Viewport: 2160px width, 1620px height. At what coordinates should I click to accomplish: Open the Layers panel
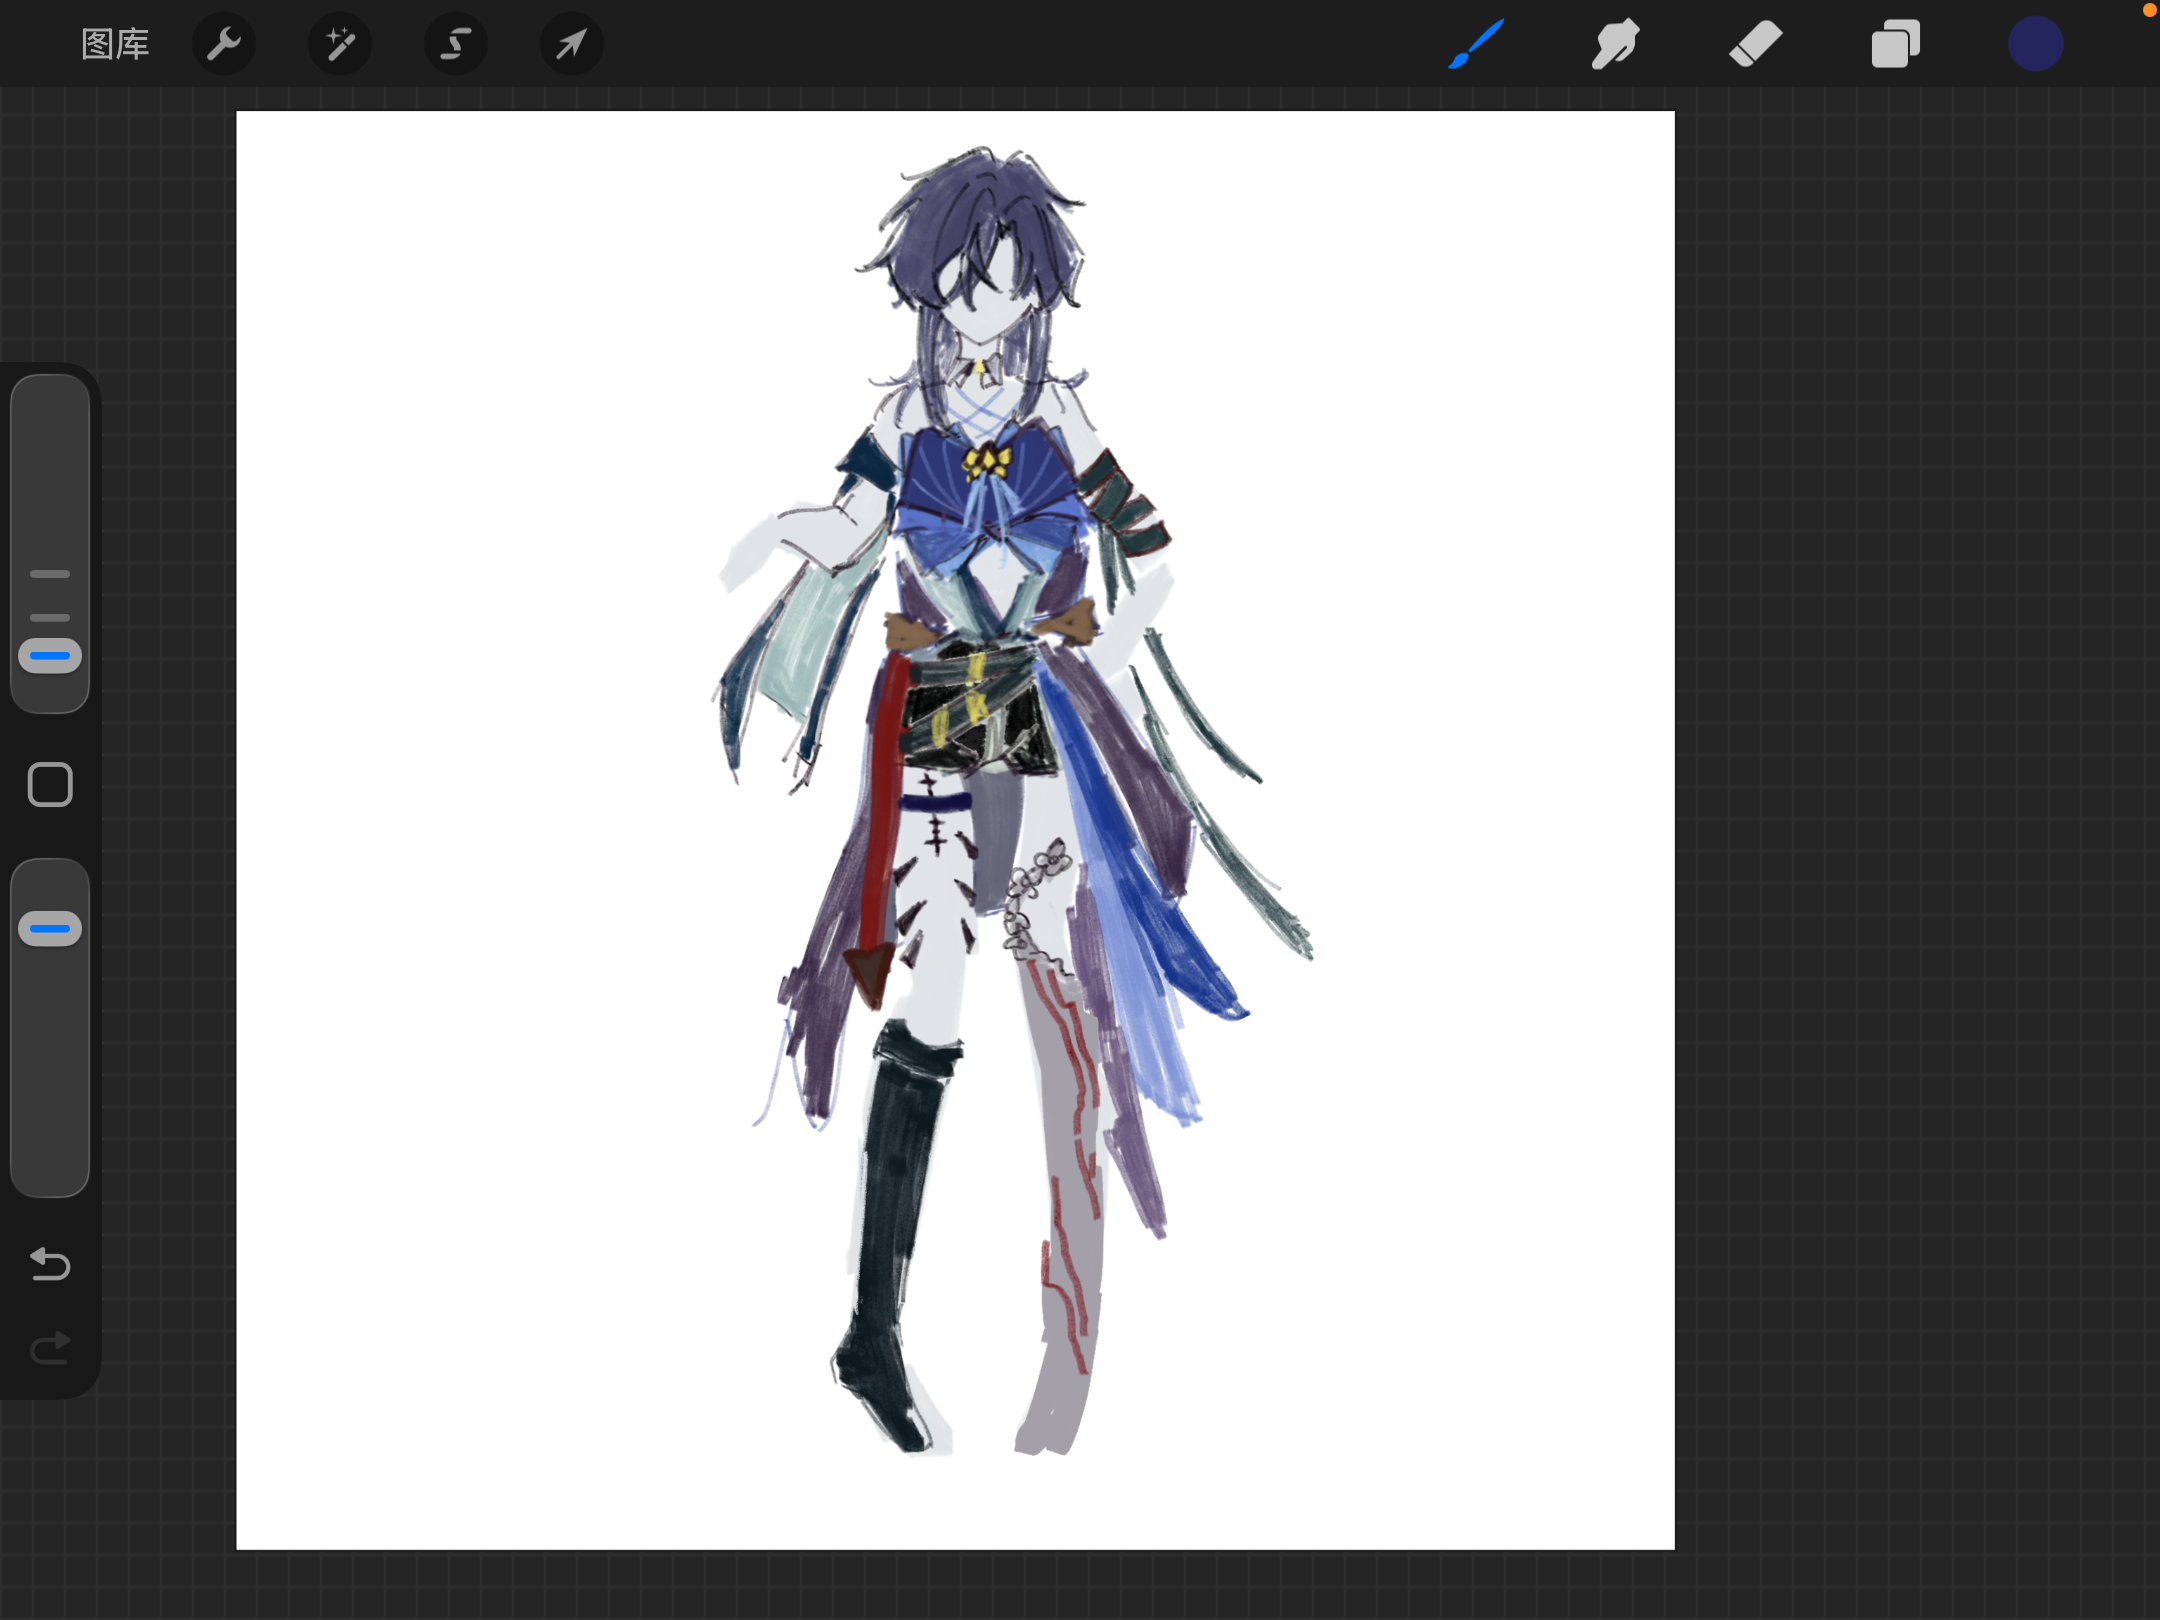pyautogui.click(x=1895, y=44)
